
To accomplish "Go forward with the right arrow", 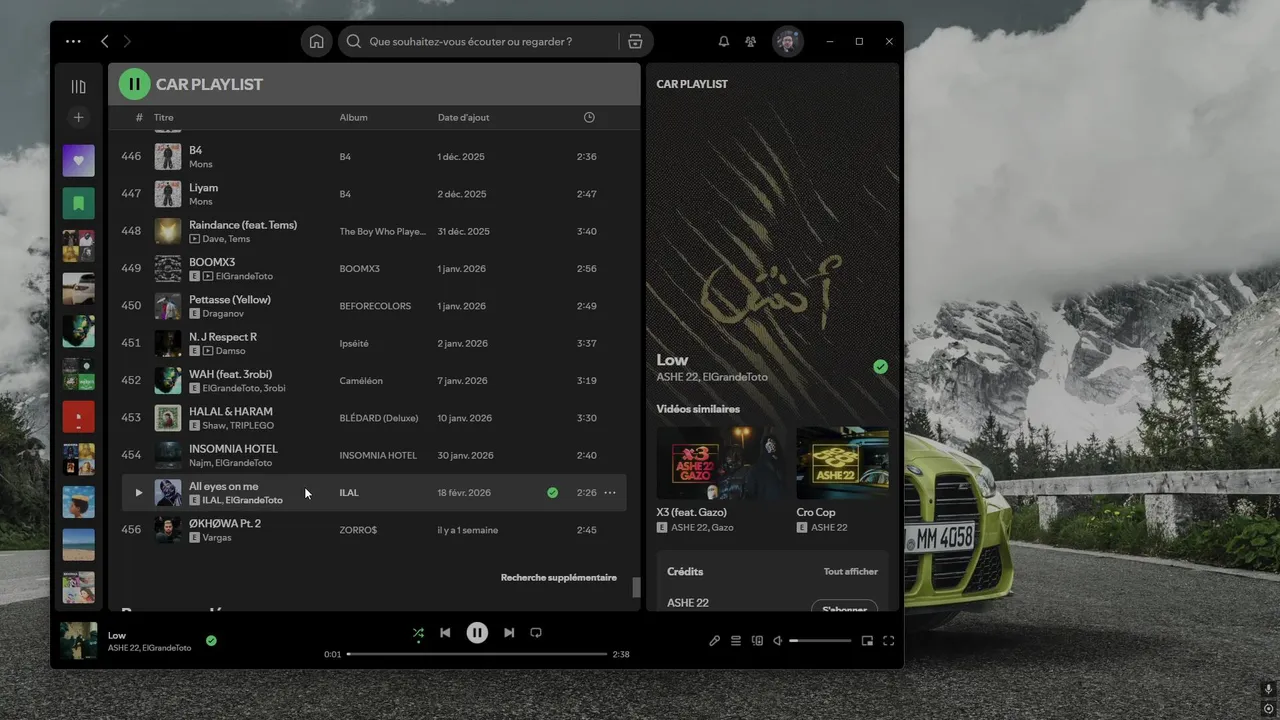I will (x=127, y=41).
